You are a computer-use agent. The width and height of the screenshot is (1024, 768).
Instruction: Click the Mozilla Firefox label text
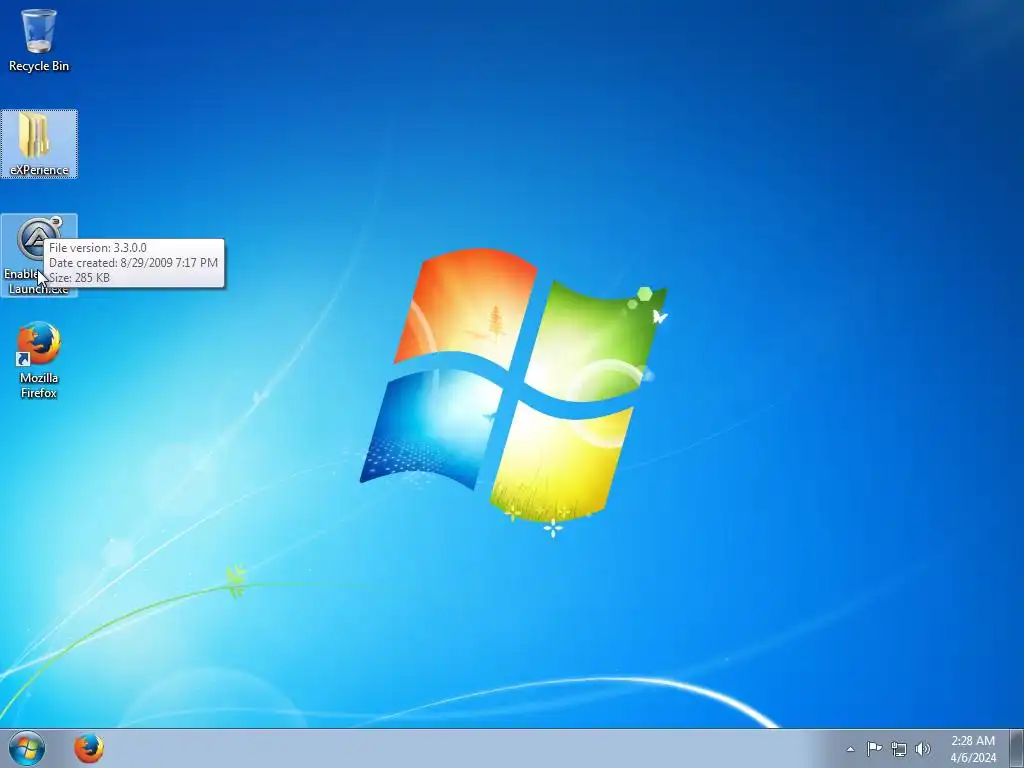click(39, 385)
